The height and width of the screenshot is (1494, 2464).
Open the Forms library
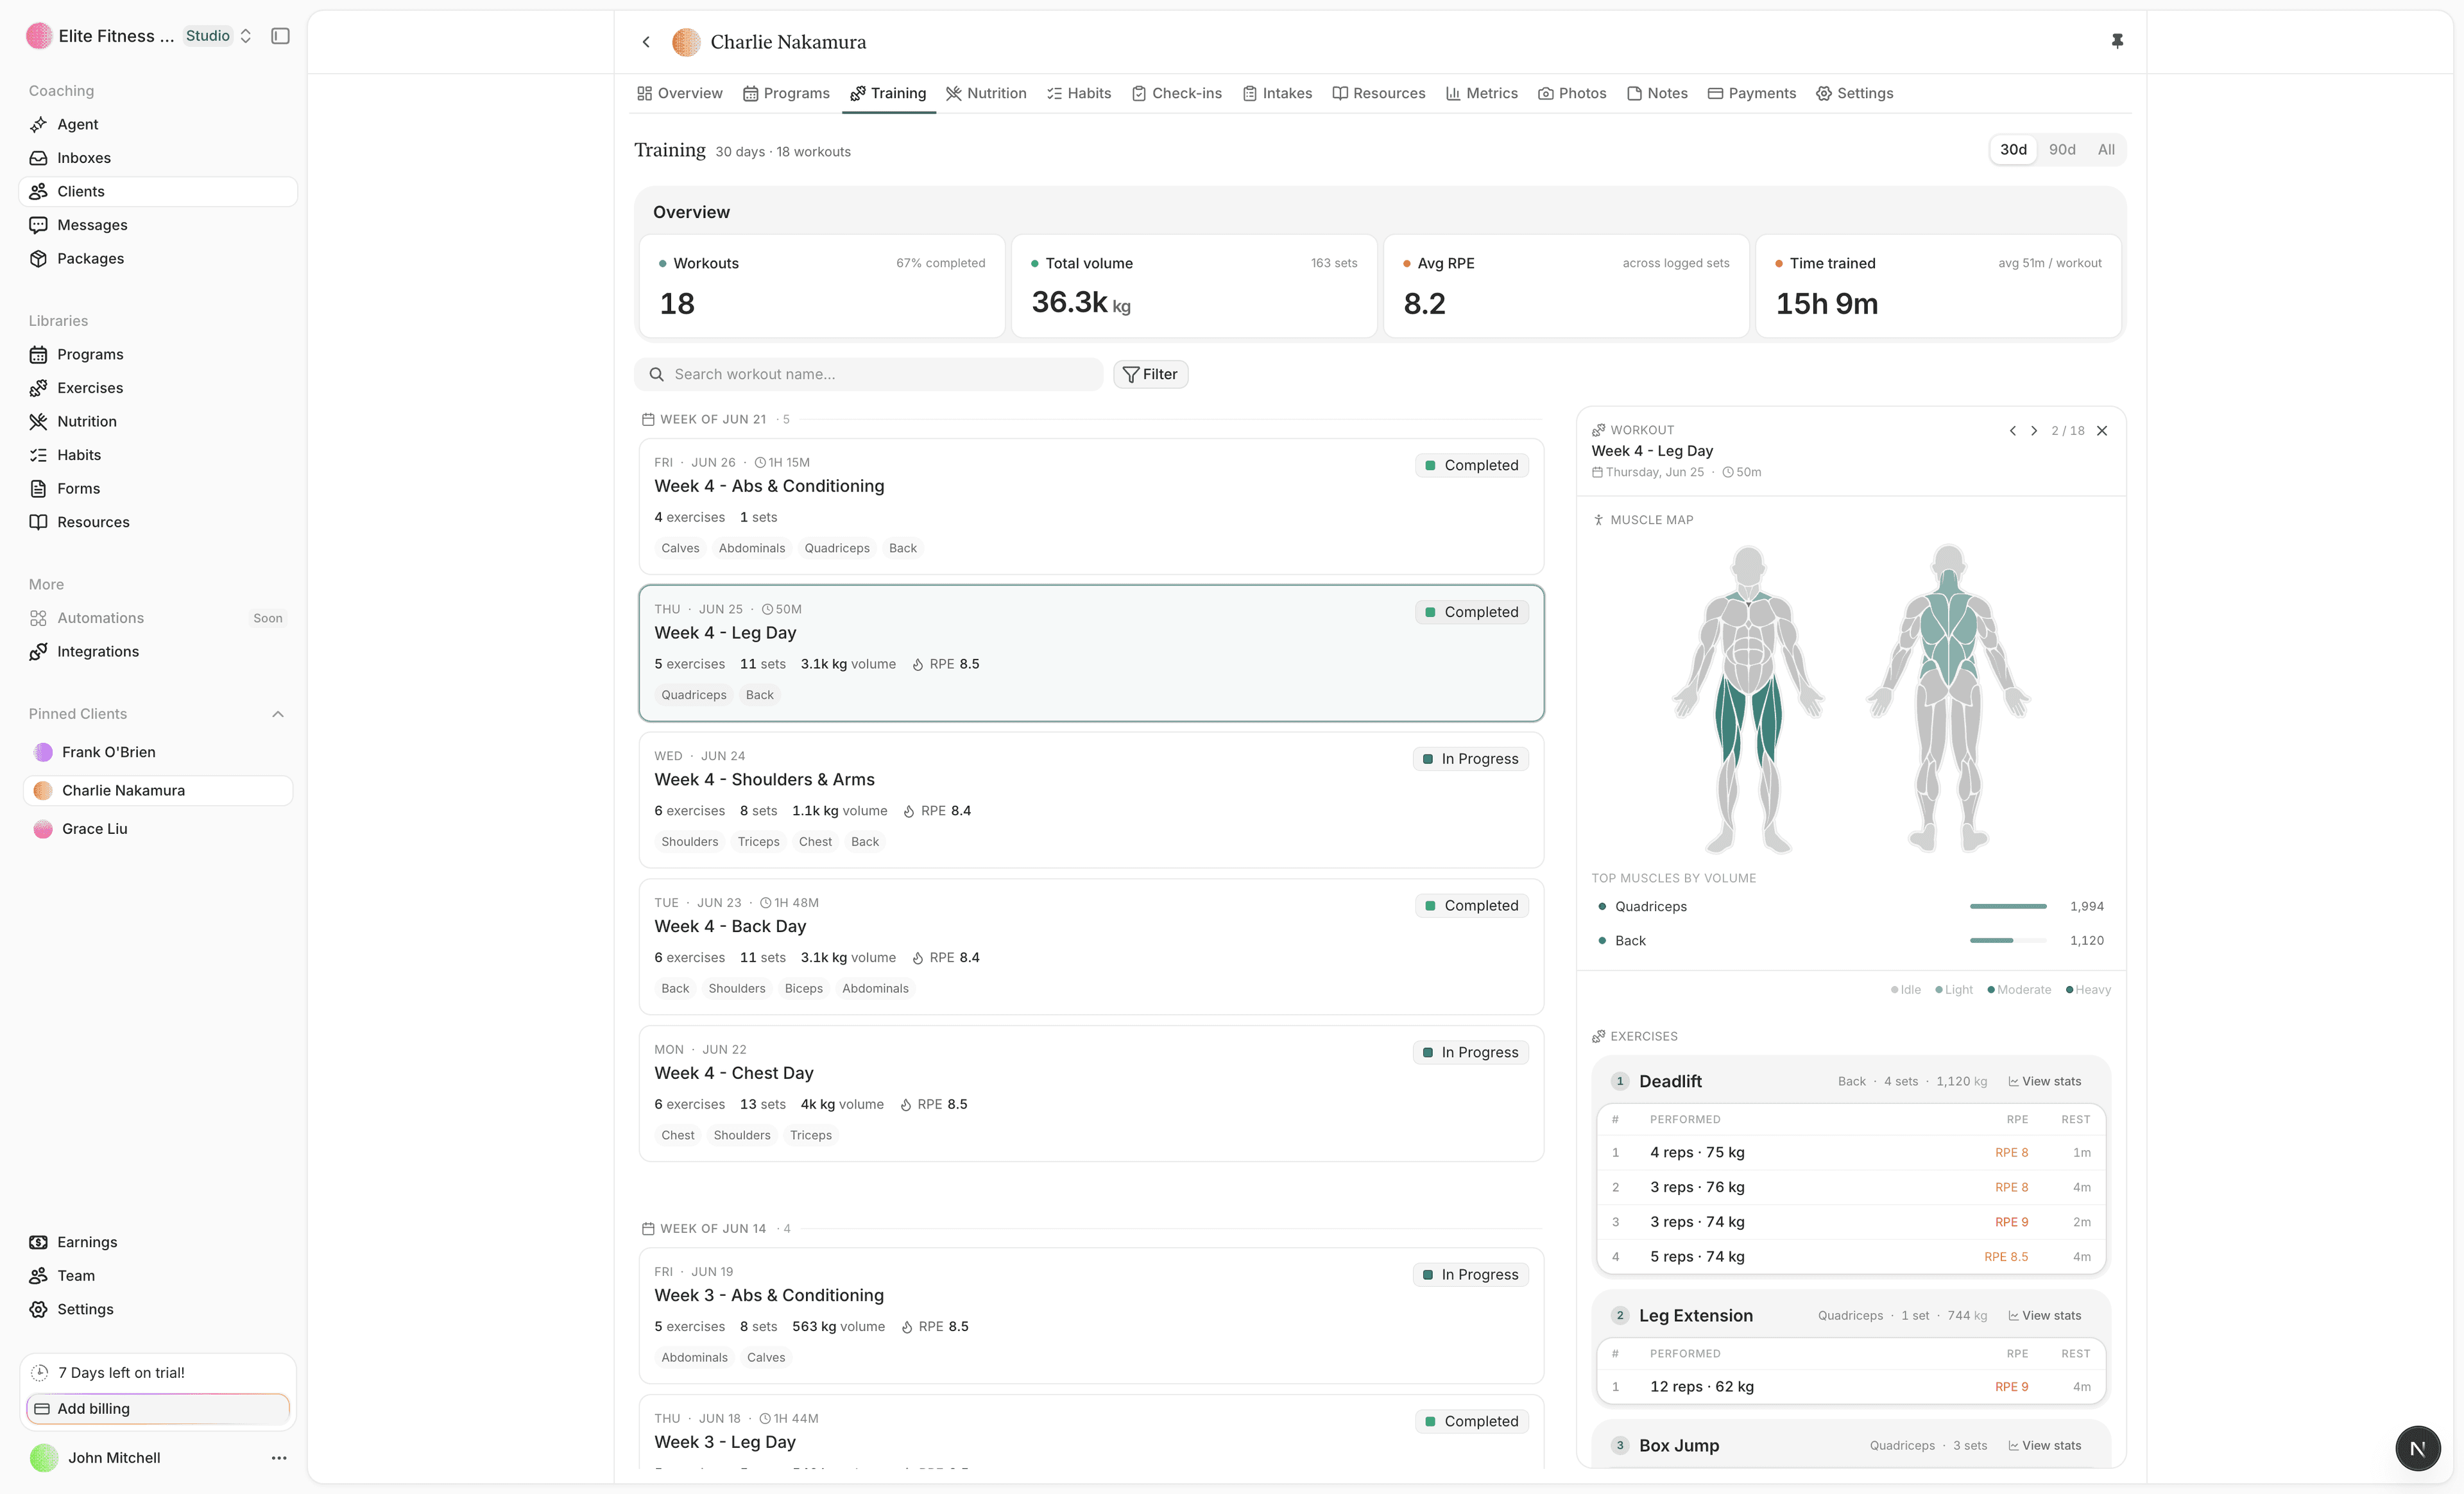tap(158, 488)
